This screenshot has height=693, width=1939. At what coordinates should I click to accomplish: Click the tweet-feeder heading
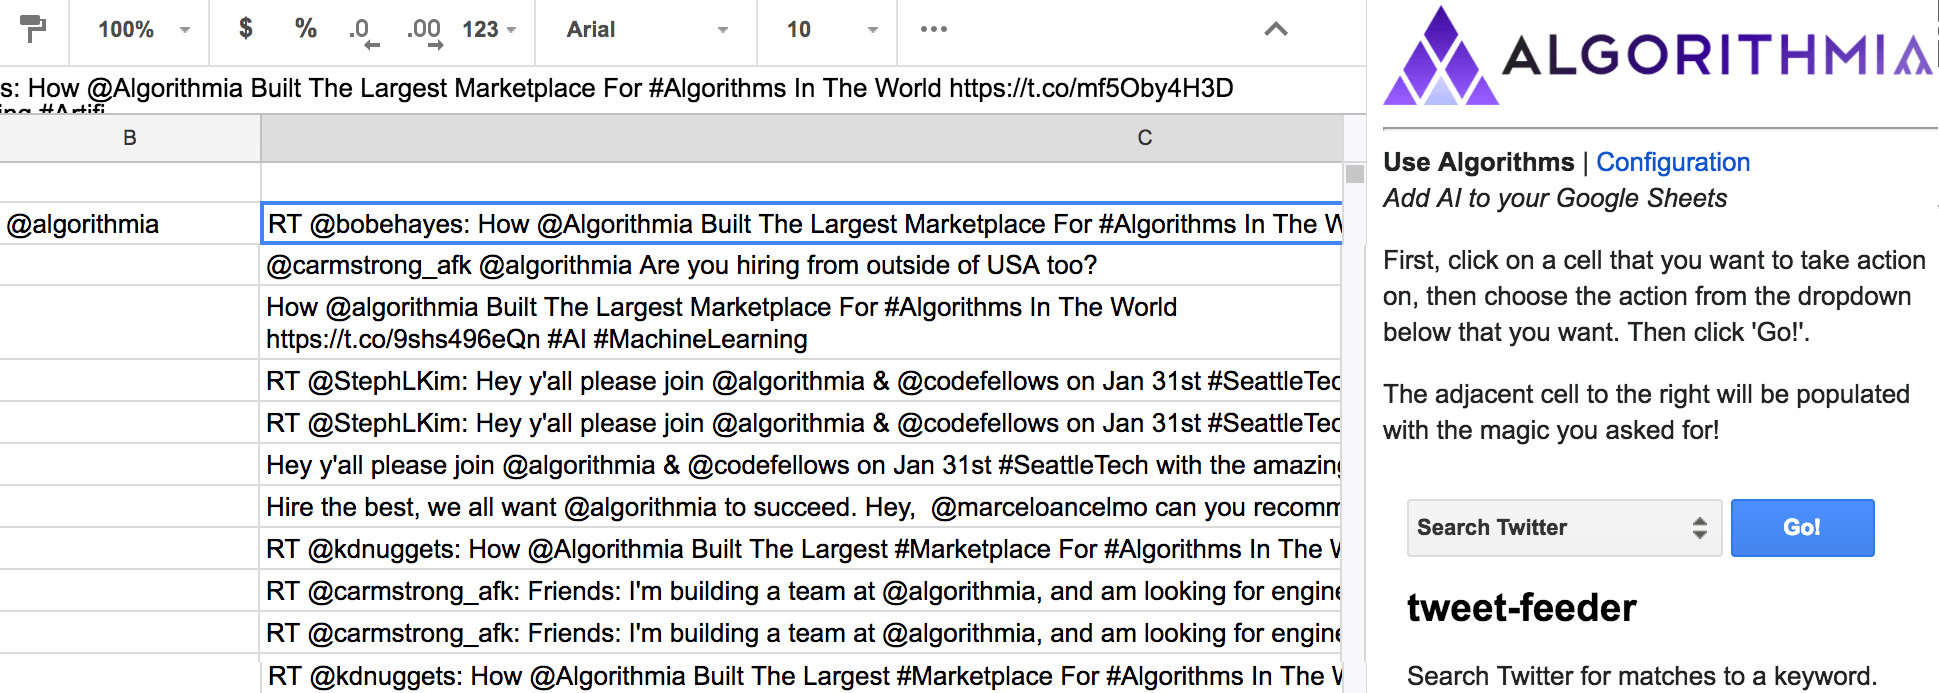pyautogui.click(x=1521, y=608)
